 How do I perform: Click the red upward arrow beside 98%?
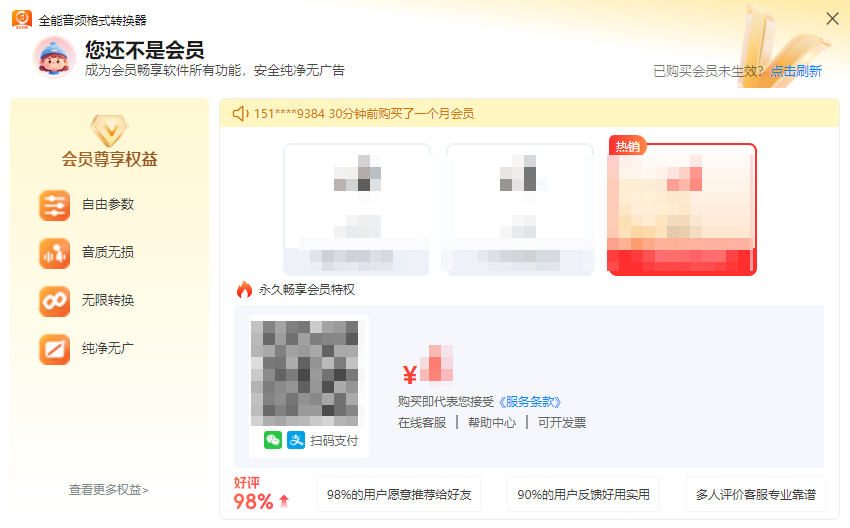click(284, 501)
